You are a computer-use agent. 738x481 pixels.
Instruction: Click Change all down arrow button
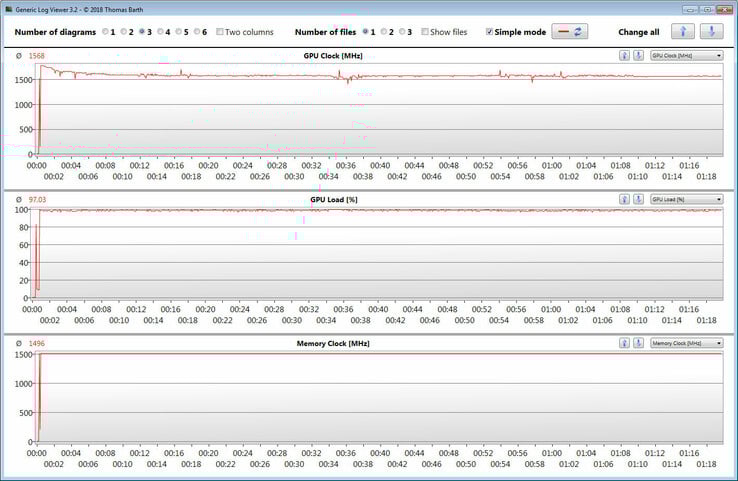(712, 32)
